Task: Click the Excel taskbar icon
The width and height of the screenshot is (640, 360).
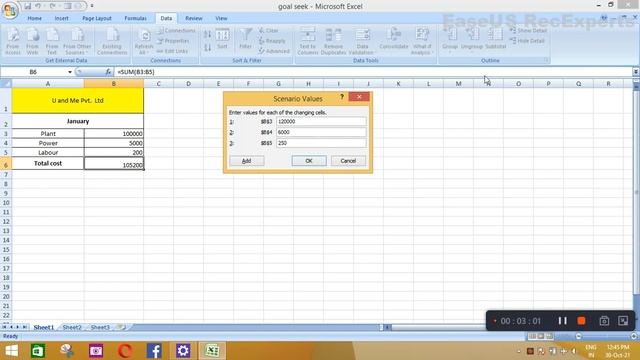Action: 212,351
